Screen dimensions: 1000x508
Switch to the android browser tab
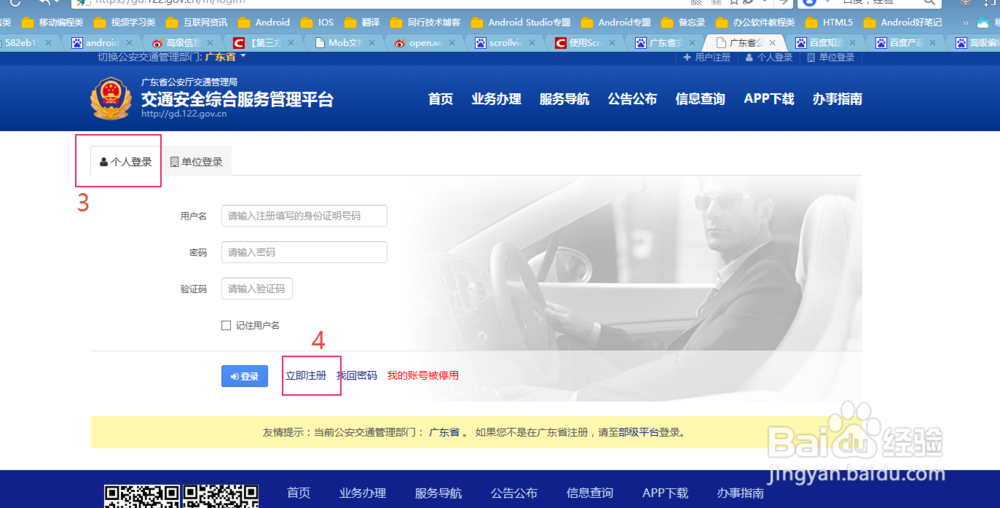(102, 43)
